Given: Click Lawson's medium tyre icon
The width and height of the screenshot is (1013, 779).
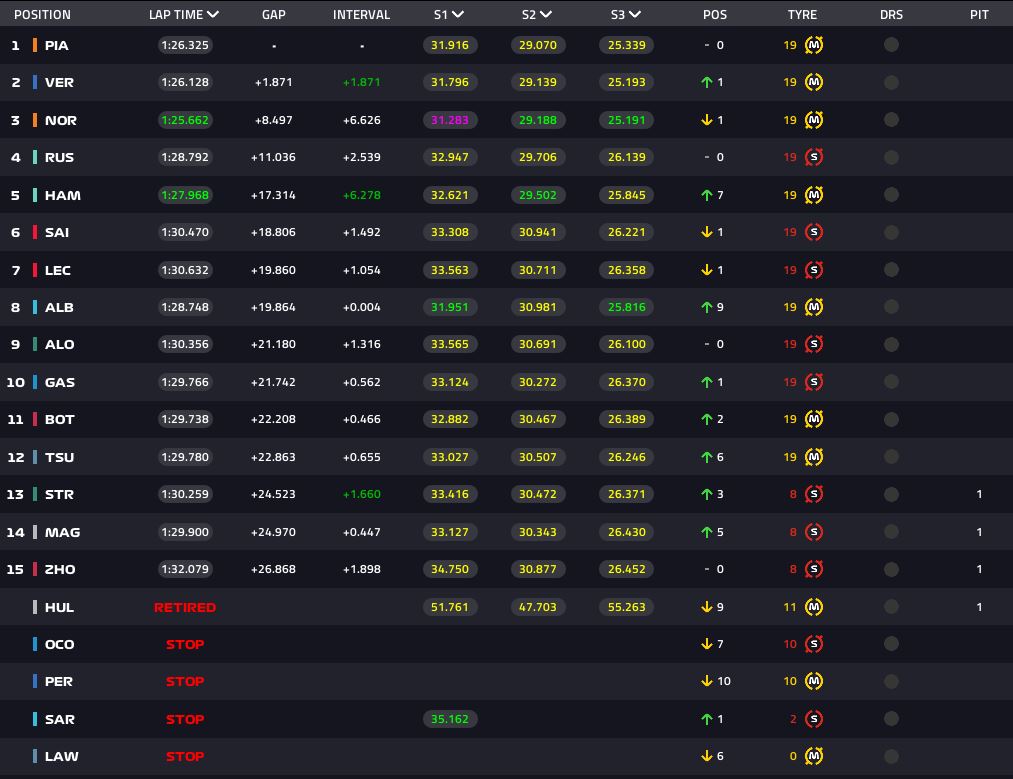Looking at the screenshot, I should click(814, 756).
